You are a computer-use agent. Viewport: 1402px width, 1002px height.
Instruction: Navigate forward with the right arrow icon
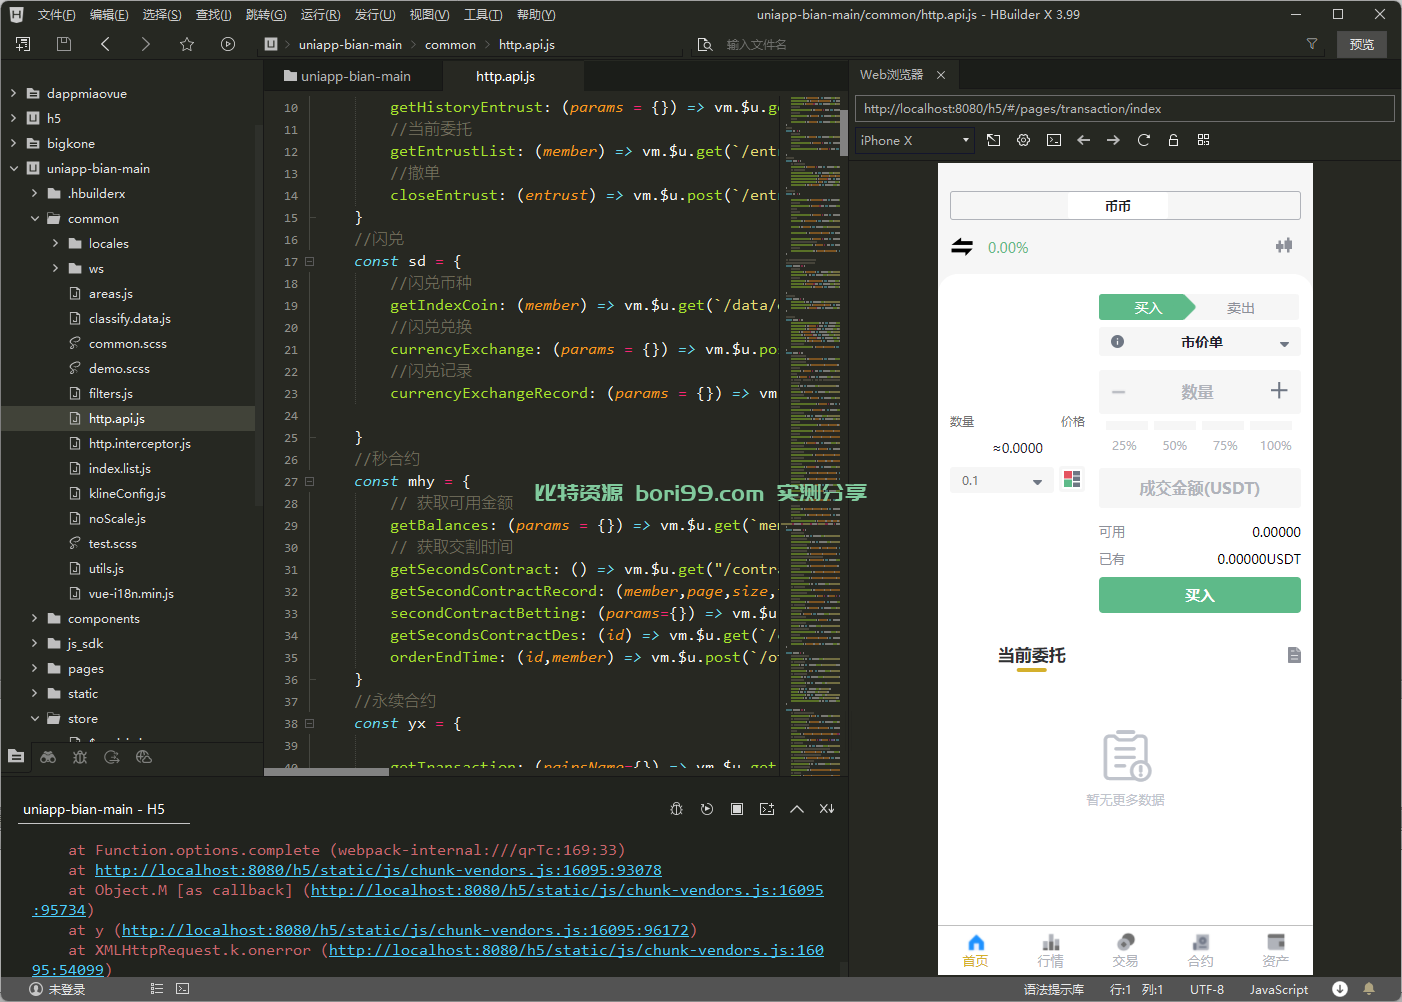point(146,44)
